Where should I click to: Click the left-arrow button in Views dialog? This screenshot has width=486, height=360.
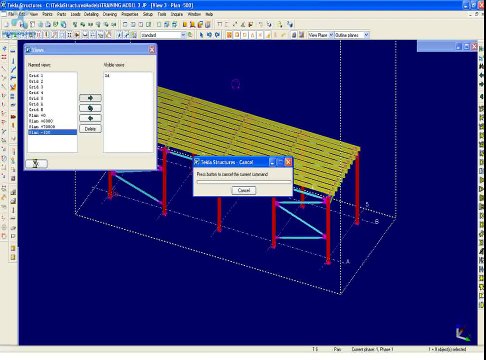point(90,118)
